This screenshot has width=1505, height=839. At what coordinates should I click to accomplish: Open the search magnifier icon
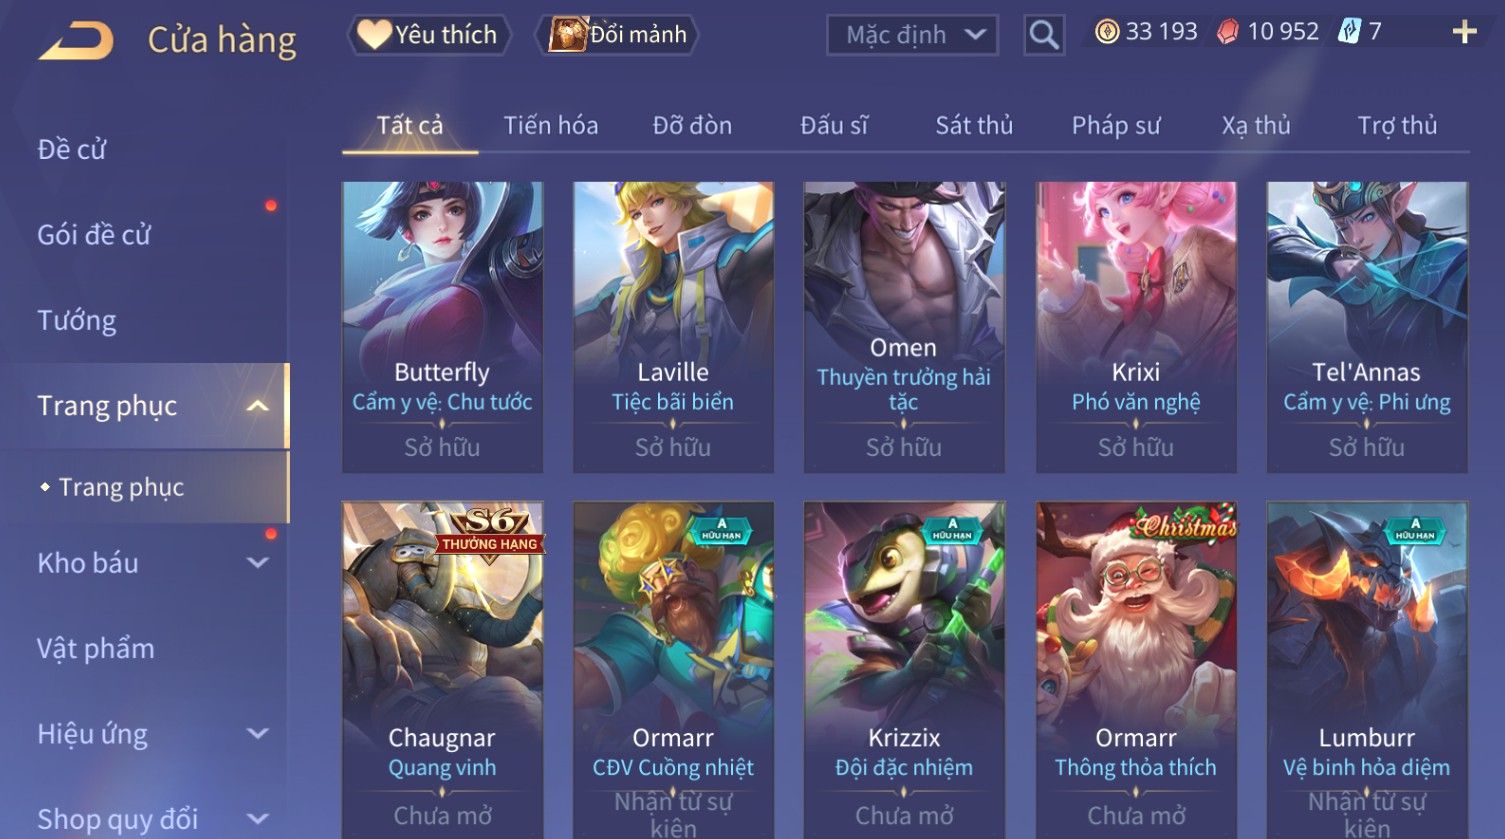(1043, 35)
